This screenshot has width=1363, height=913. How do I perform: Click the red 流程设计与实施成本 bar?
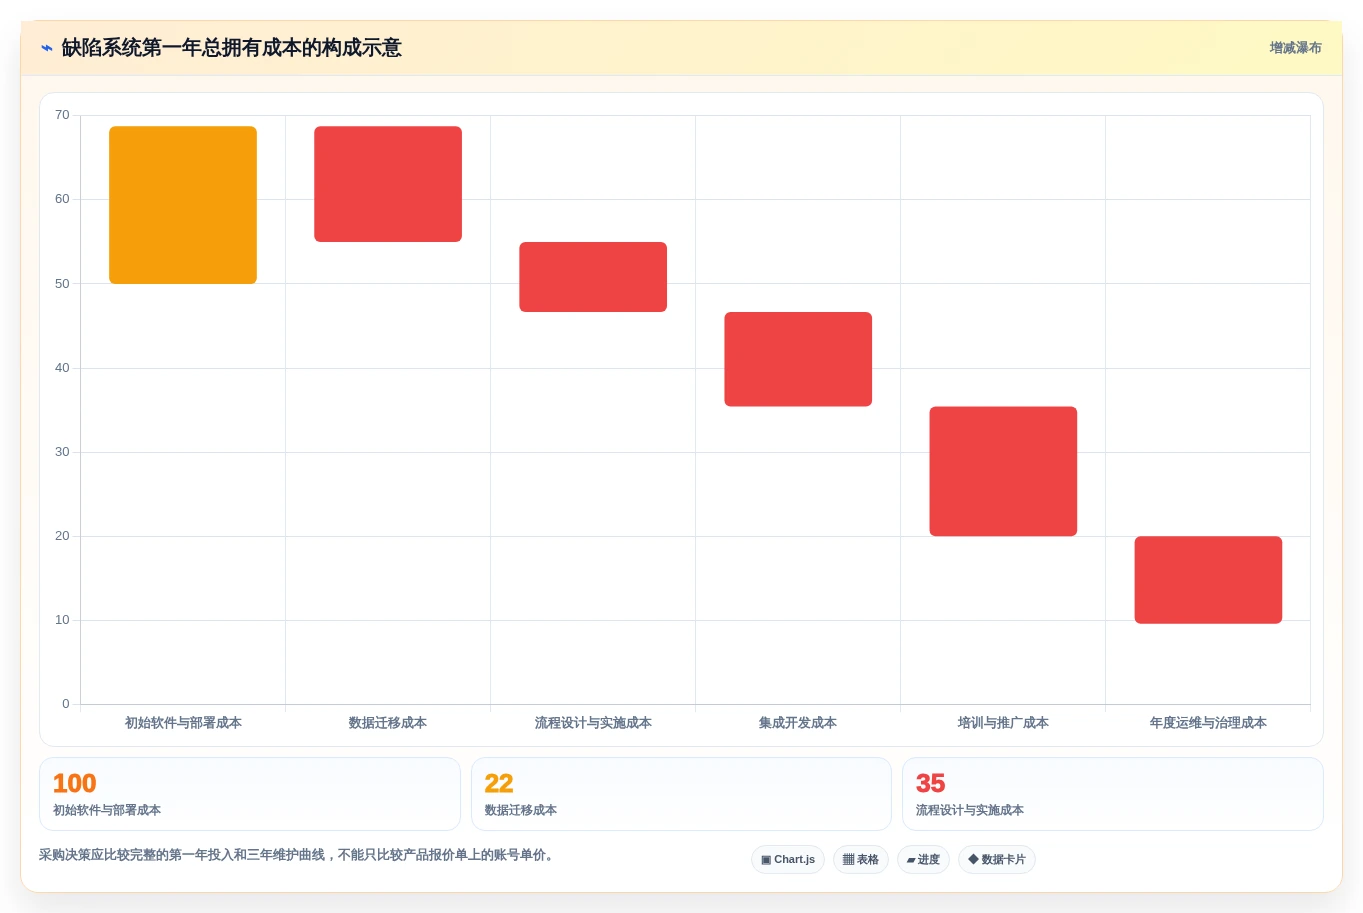click(593, 277)
